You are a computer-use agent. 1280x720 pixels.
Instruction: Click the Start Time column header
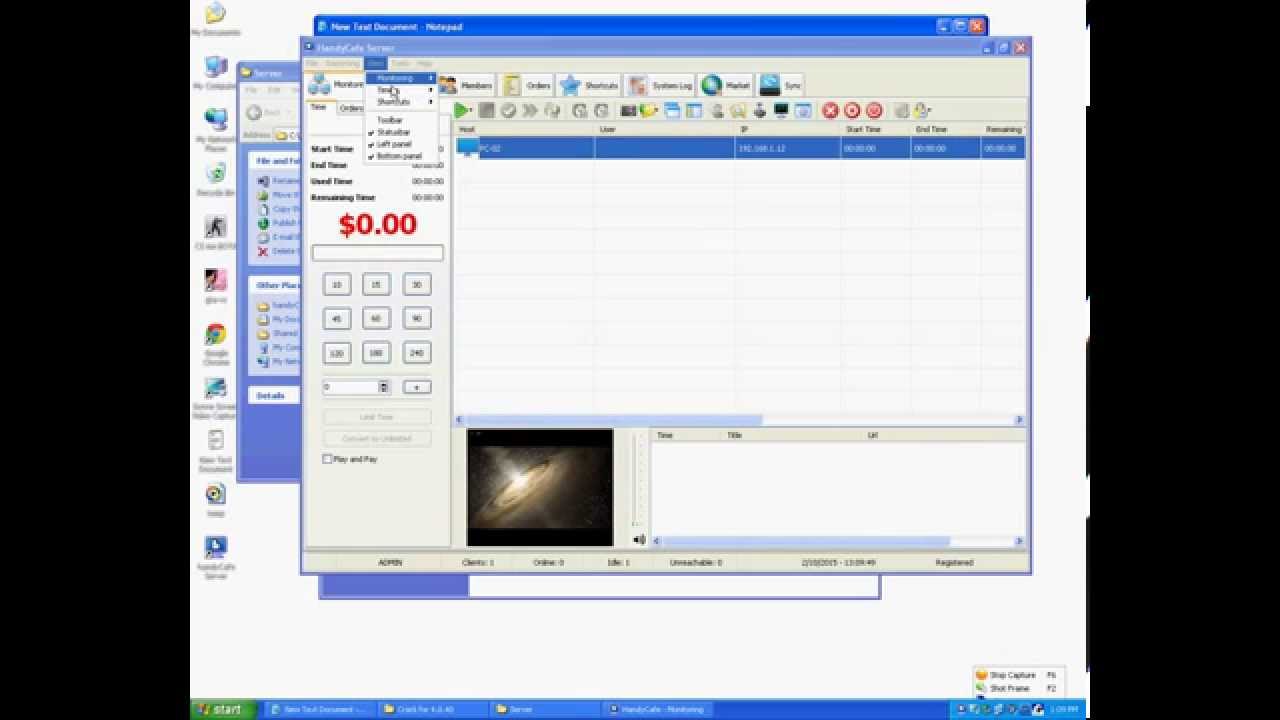click(x=876, y=129)
